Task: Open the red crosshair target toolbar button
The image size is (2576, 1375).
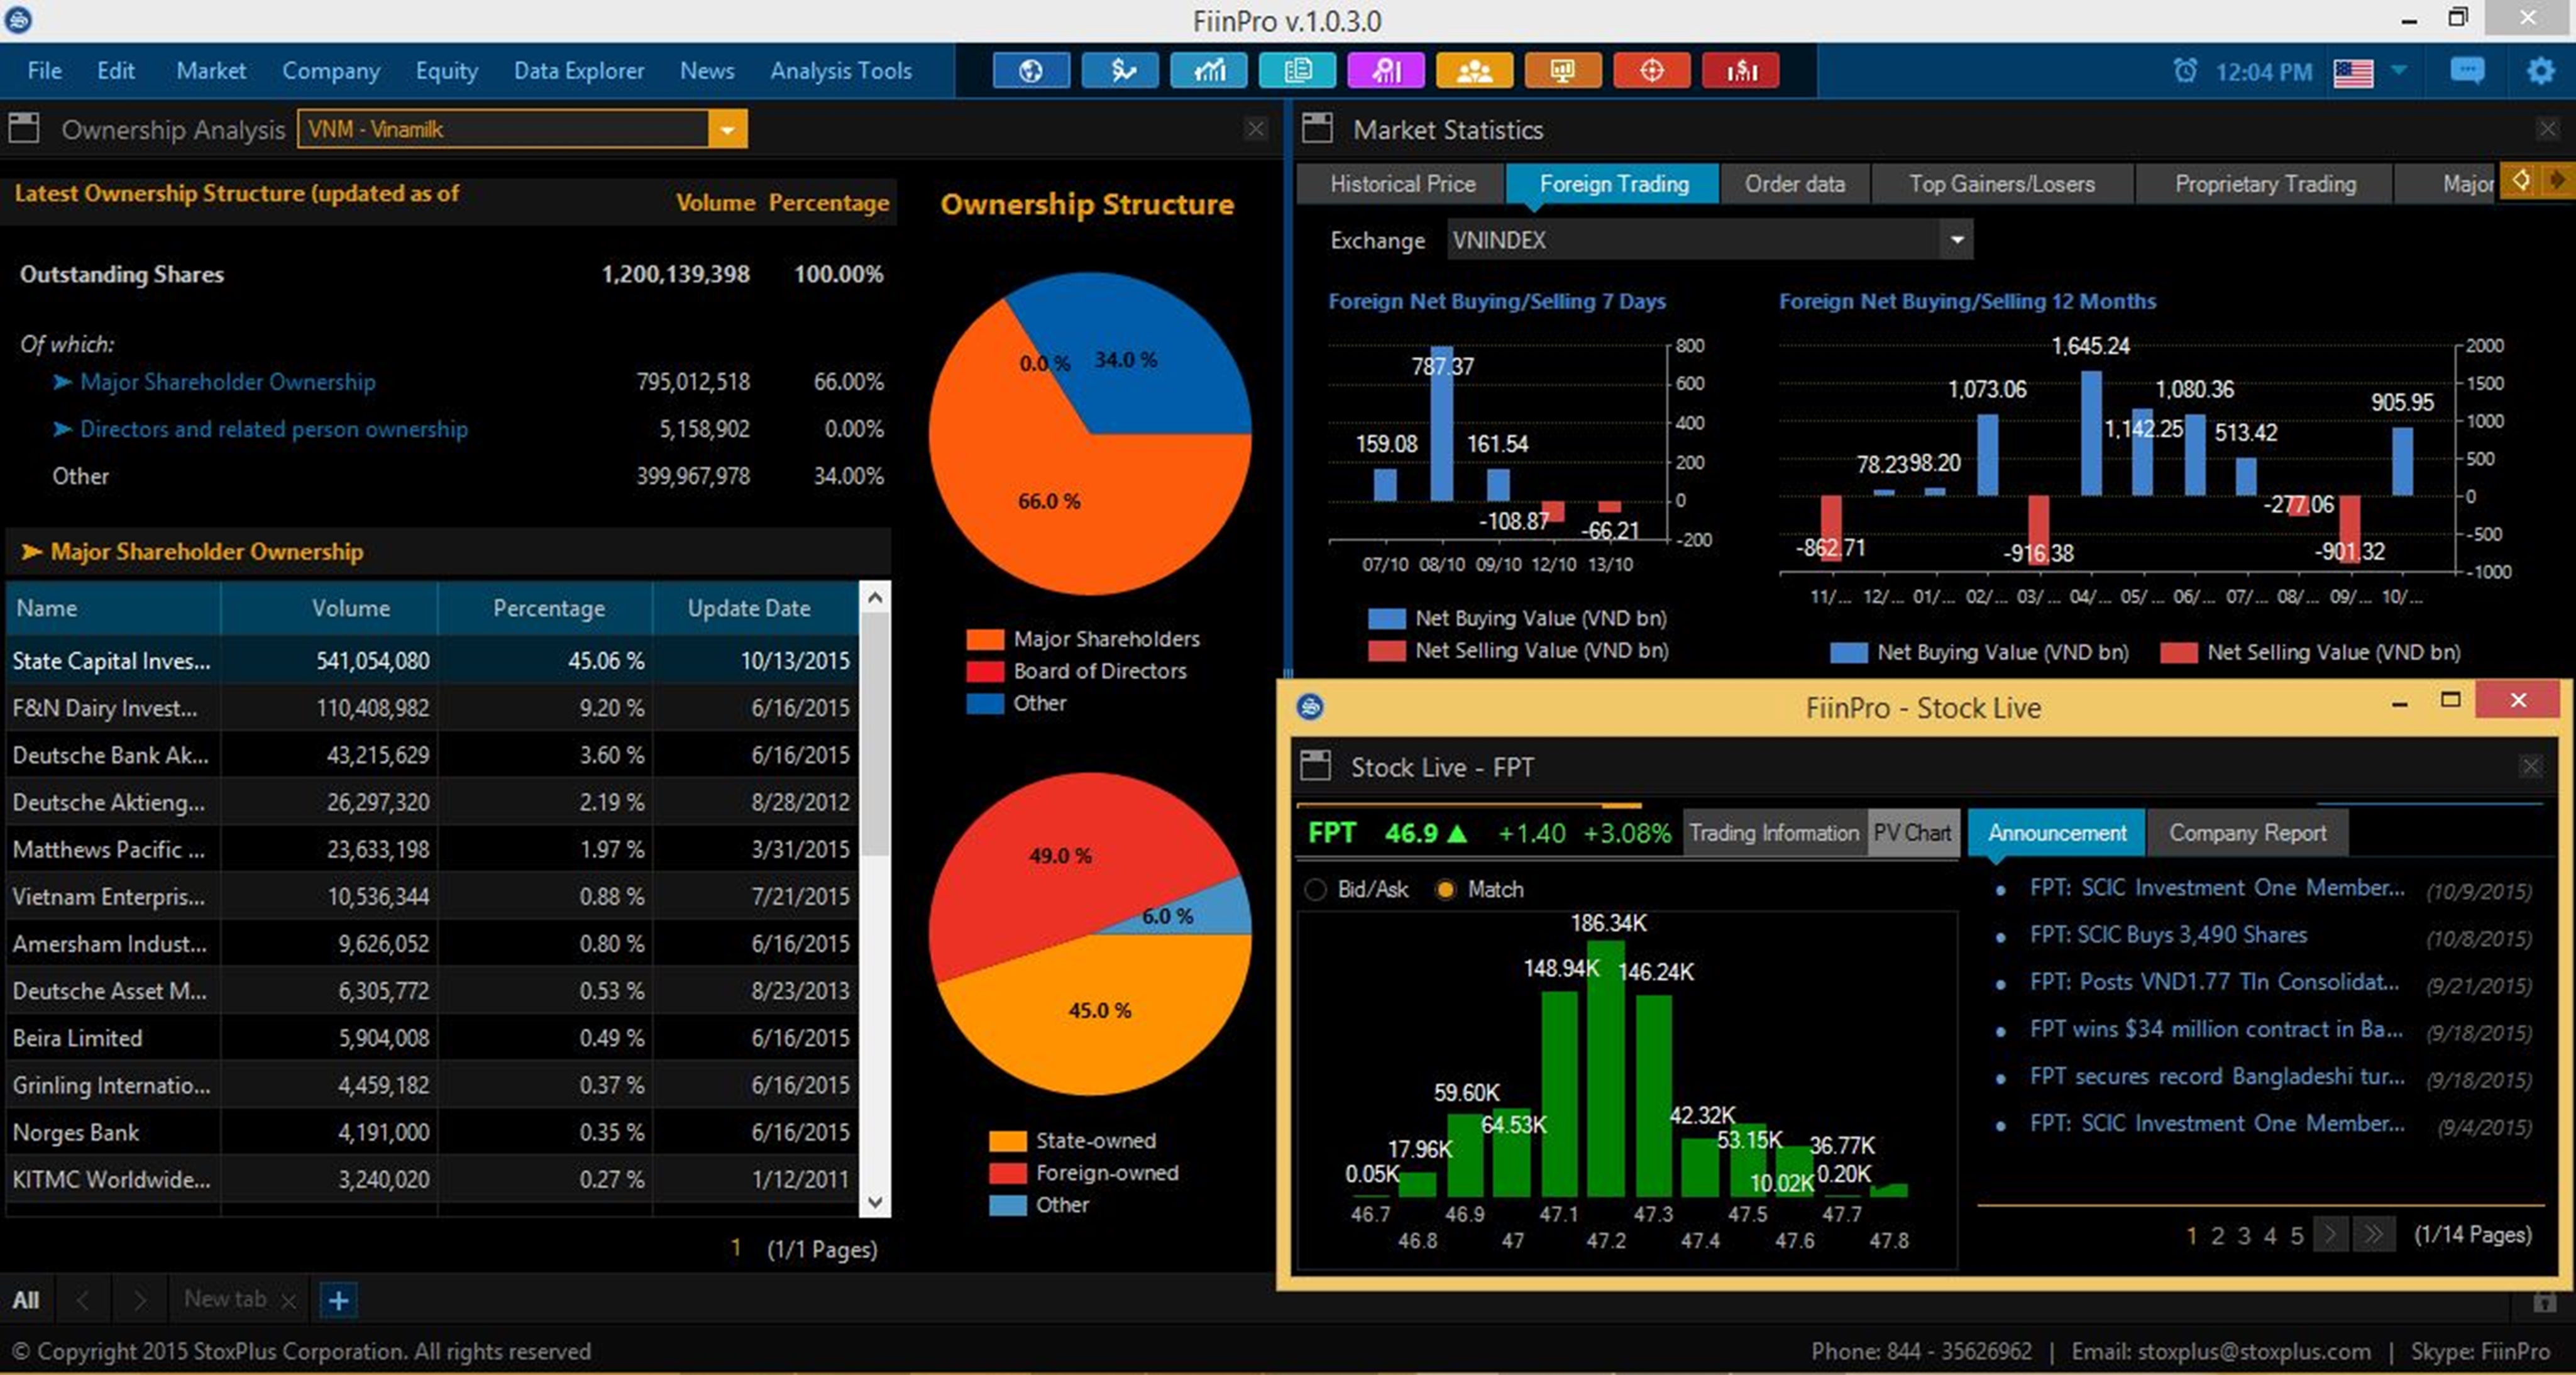Action: click(x=1652, y=71)
